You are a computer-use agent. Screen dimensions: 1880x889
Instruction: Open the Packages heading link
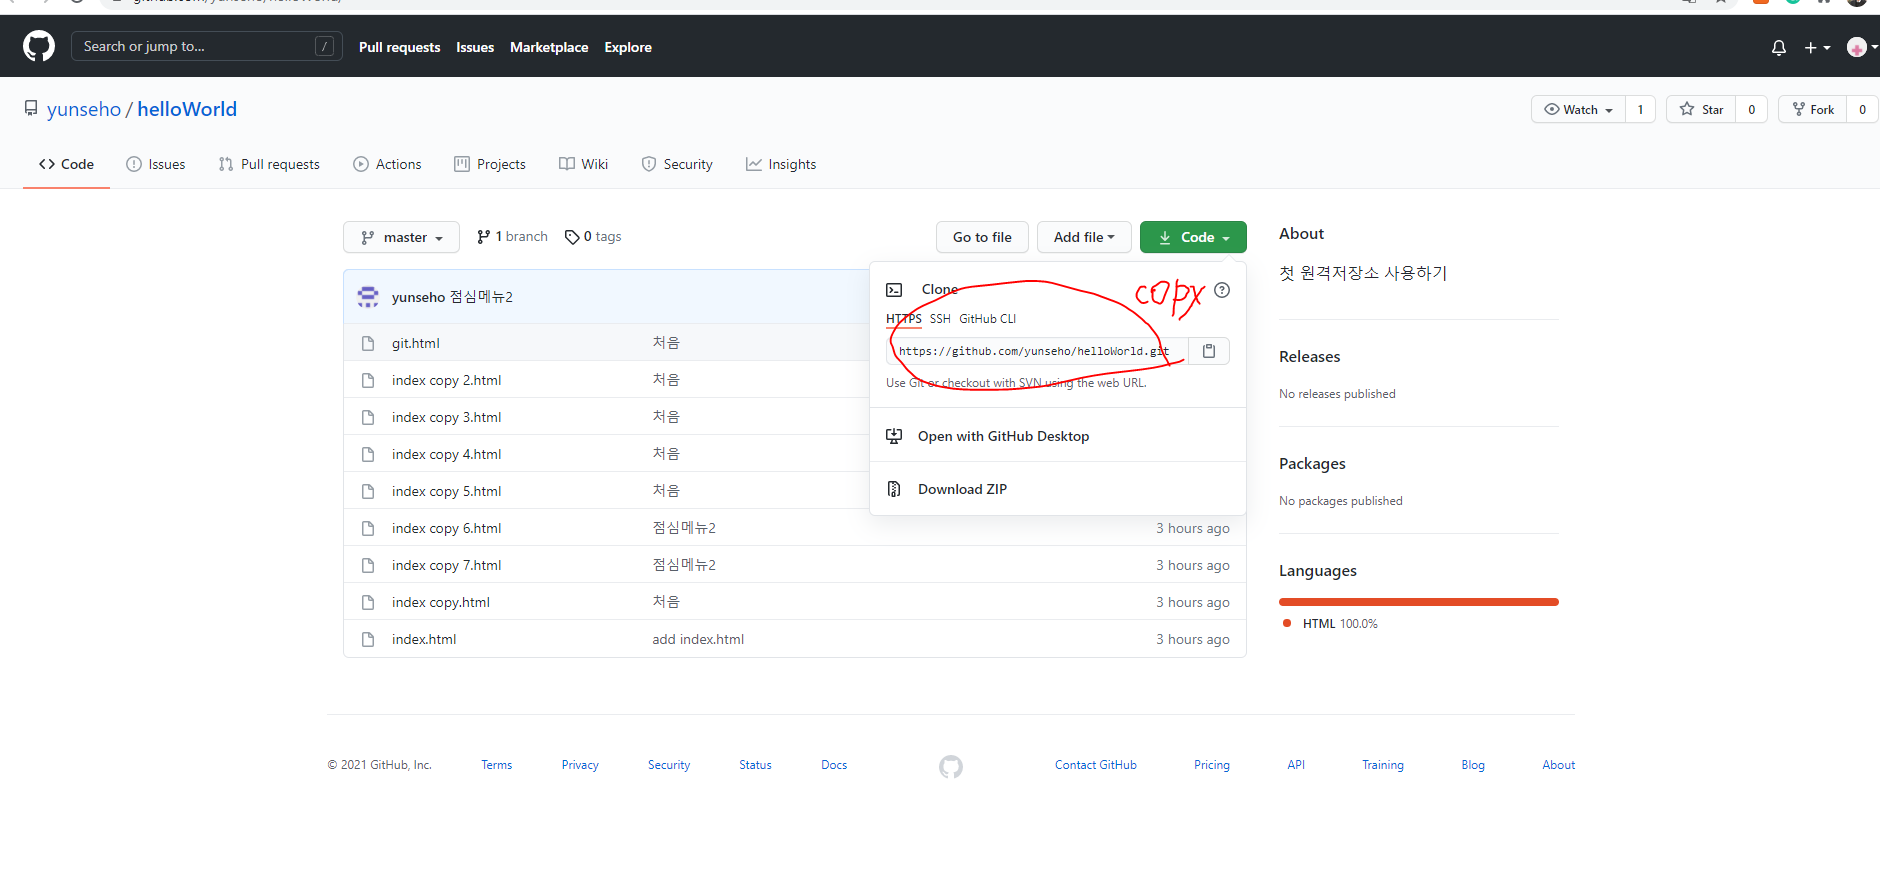tap(1312, 464)
